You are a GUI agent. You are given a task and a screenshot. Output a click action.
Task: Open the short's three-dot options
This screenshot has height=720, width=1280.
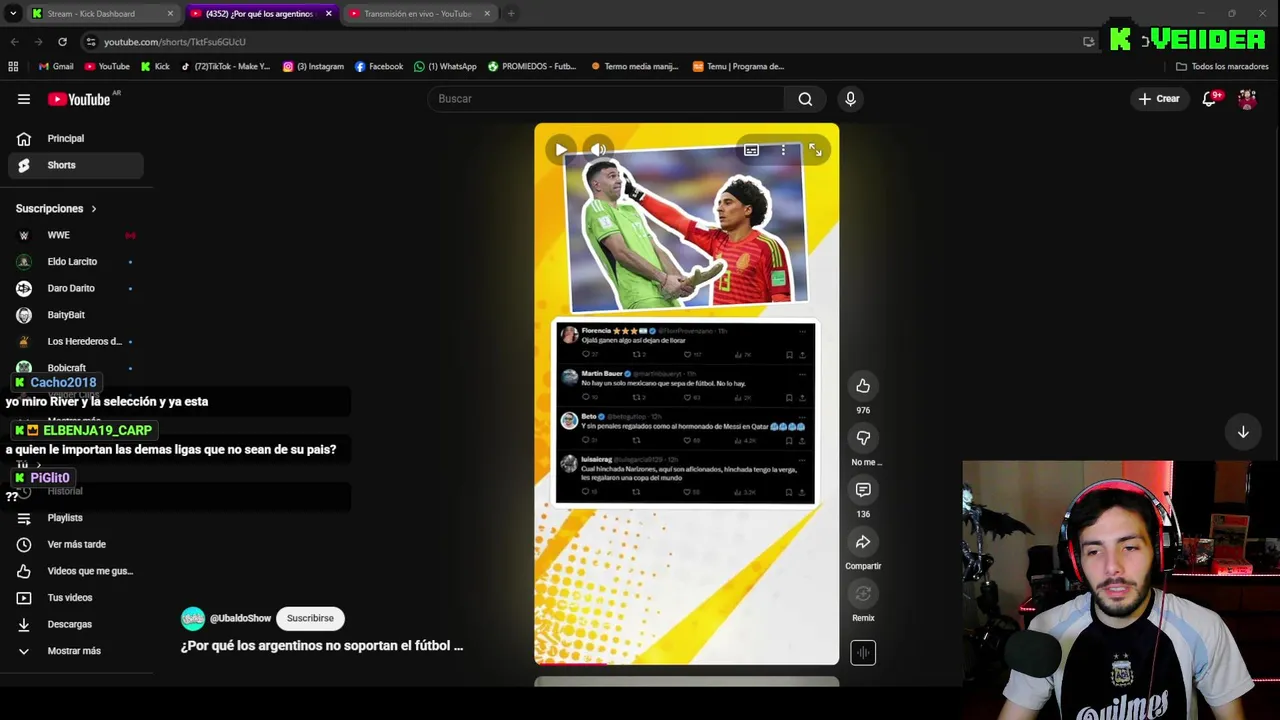[x=783, y=150]
